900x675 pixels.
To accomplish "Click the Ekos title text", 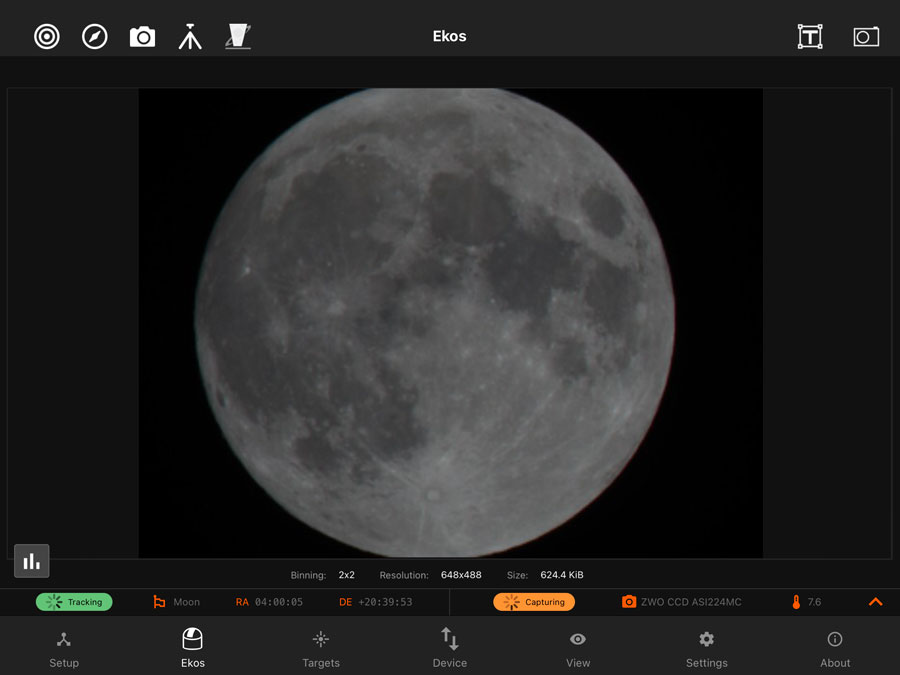I will 449,36.
